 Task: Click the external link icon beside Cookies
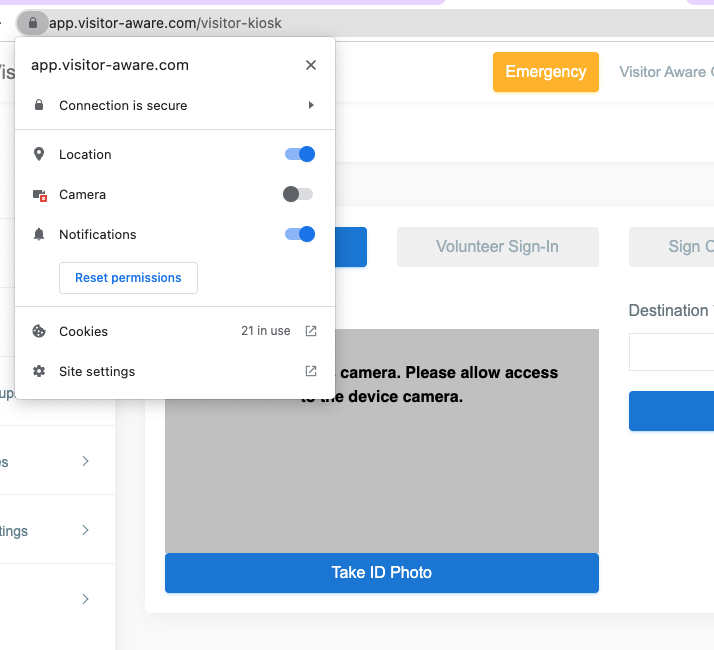(311, 331)
